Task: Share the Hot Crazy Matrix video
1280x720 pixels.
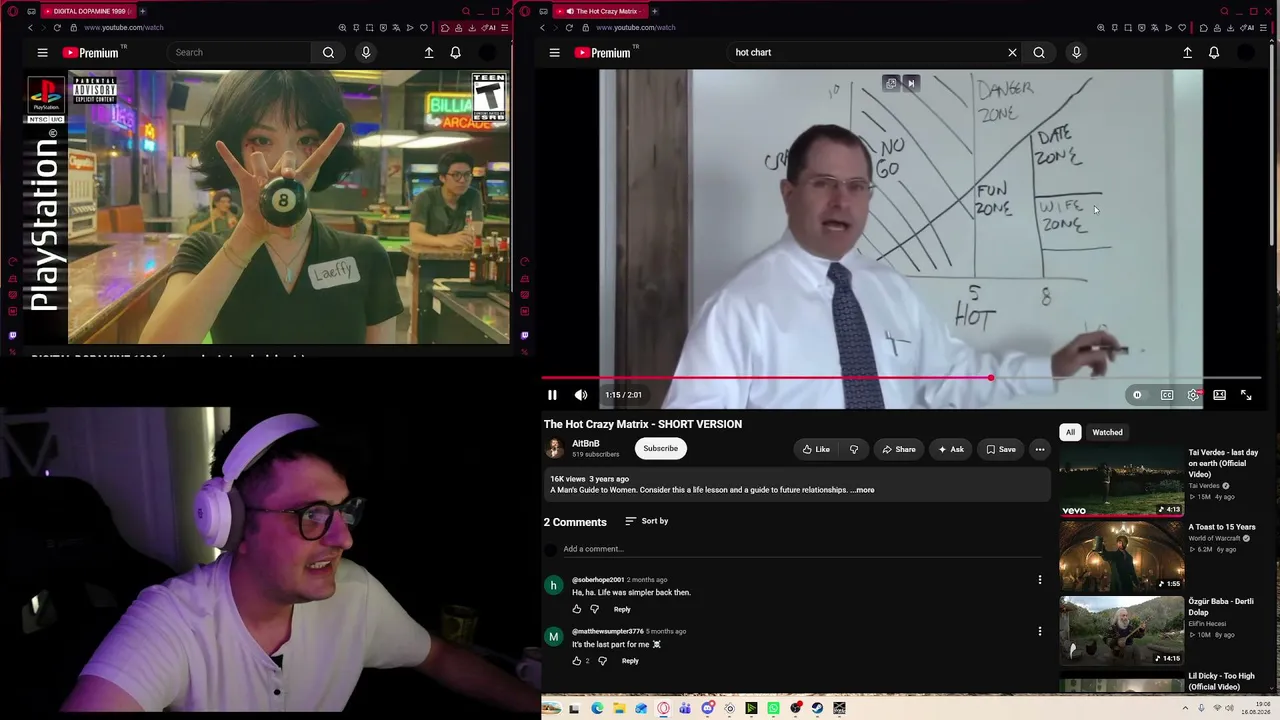Action: 898,450
